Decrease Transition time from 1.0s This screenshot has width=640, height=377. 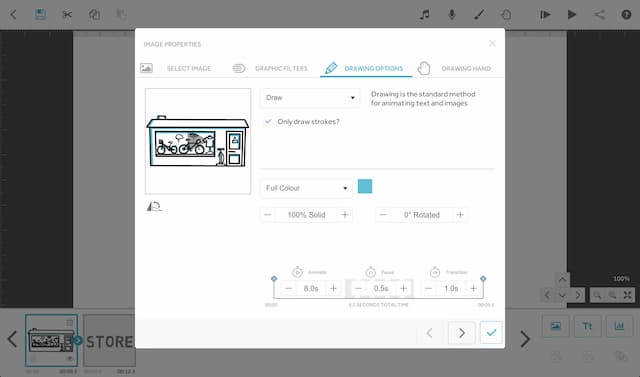(x=428, y=288)
